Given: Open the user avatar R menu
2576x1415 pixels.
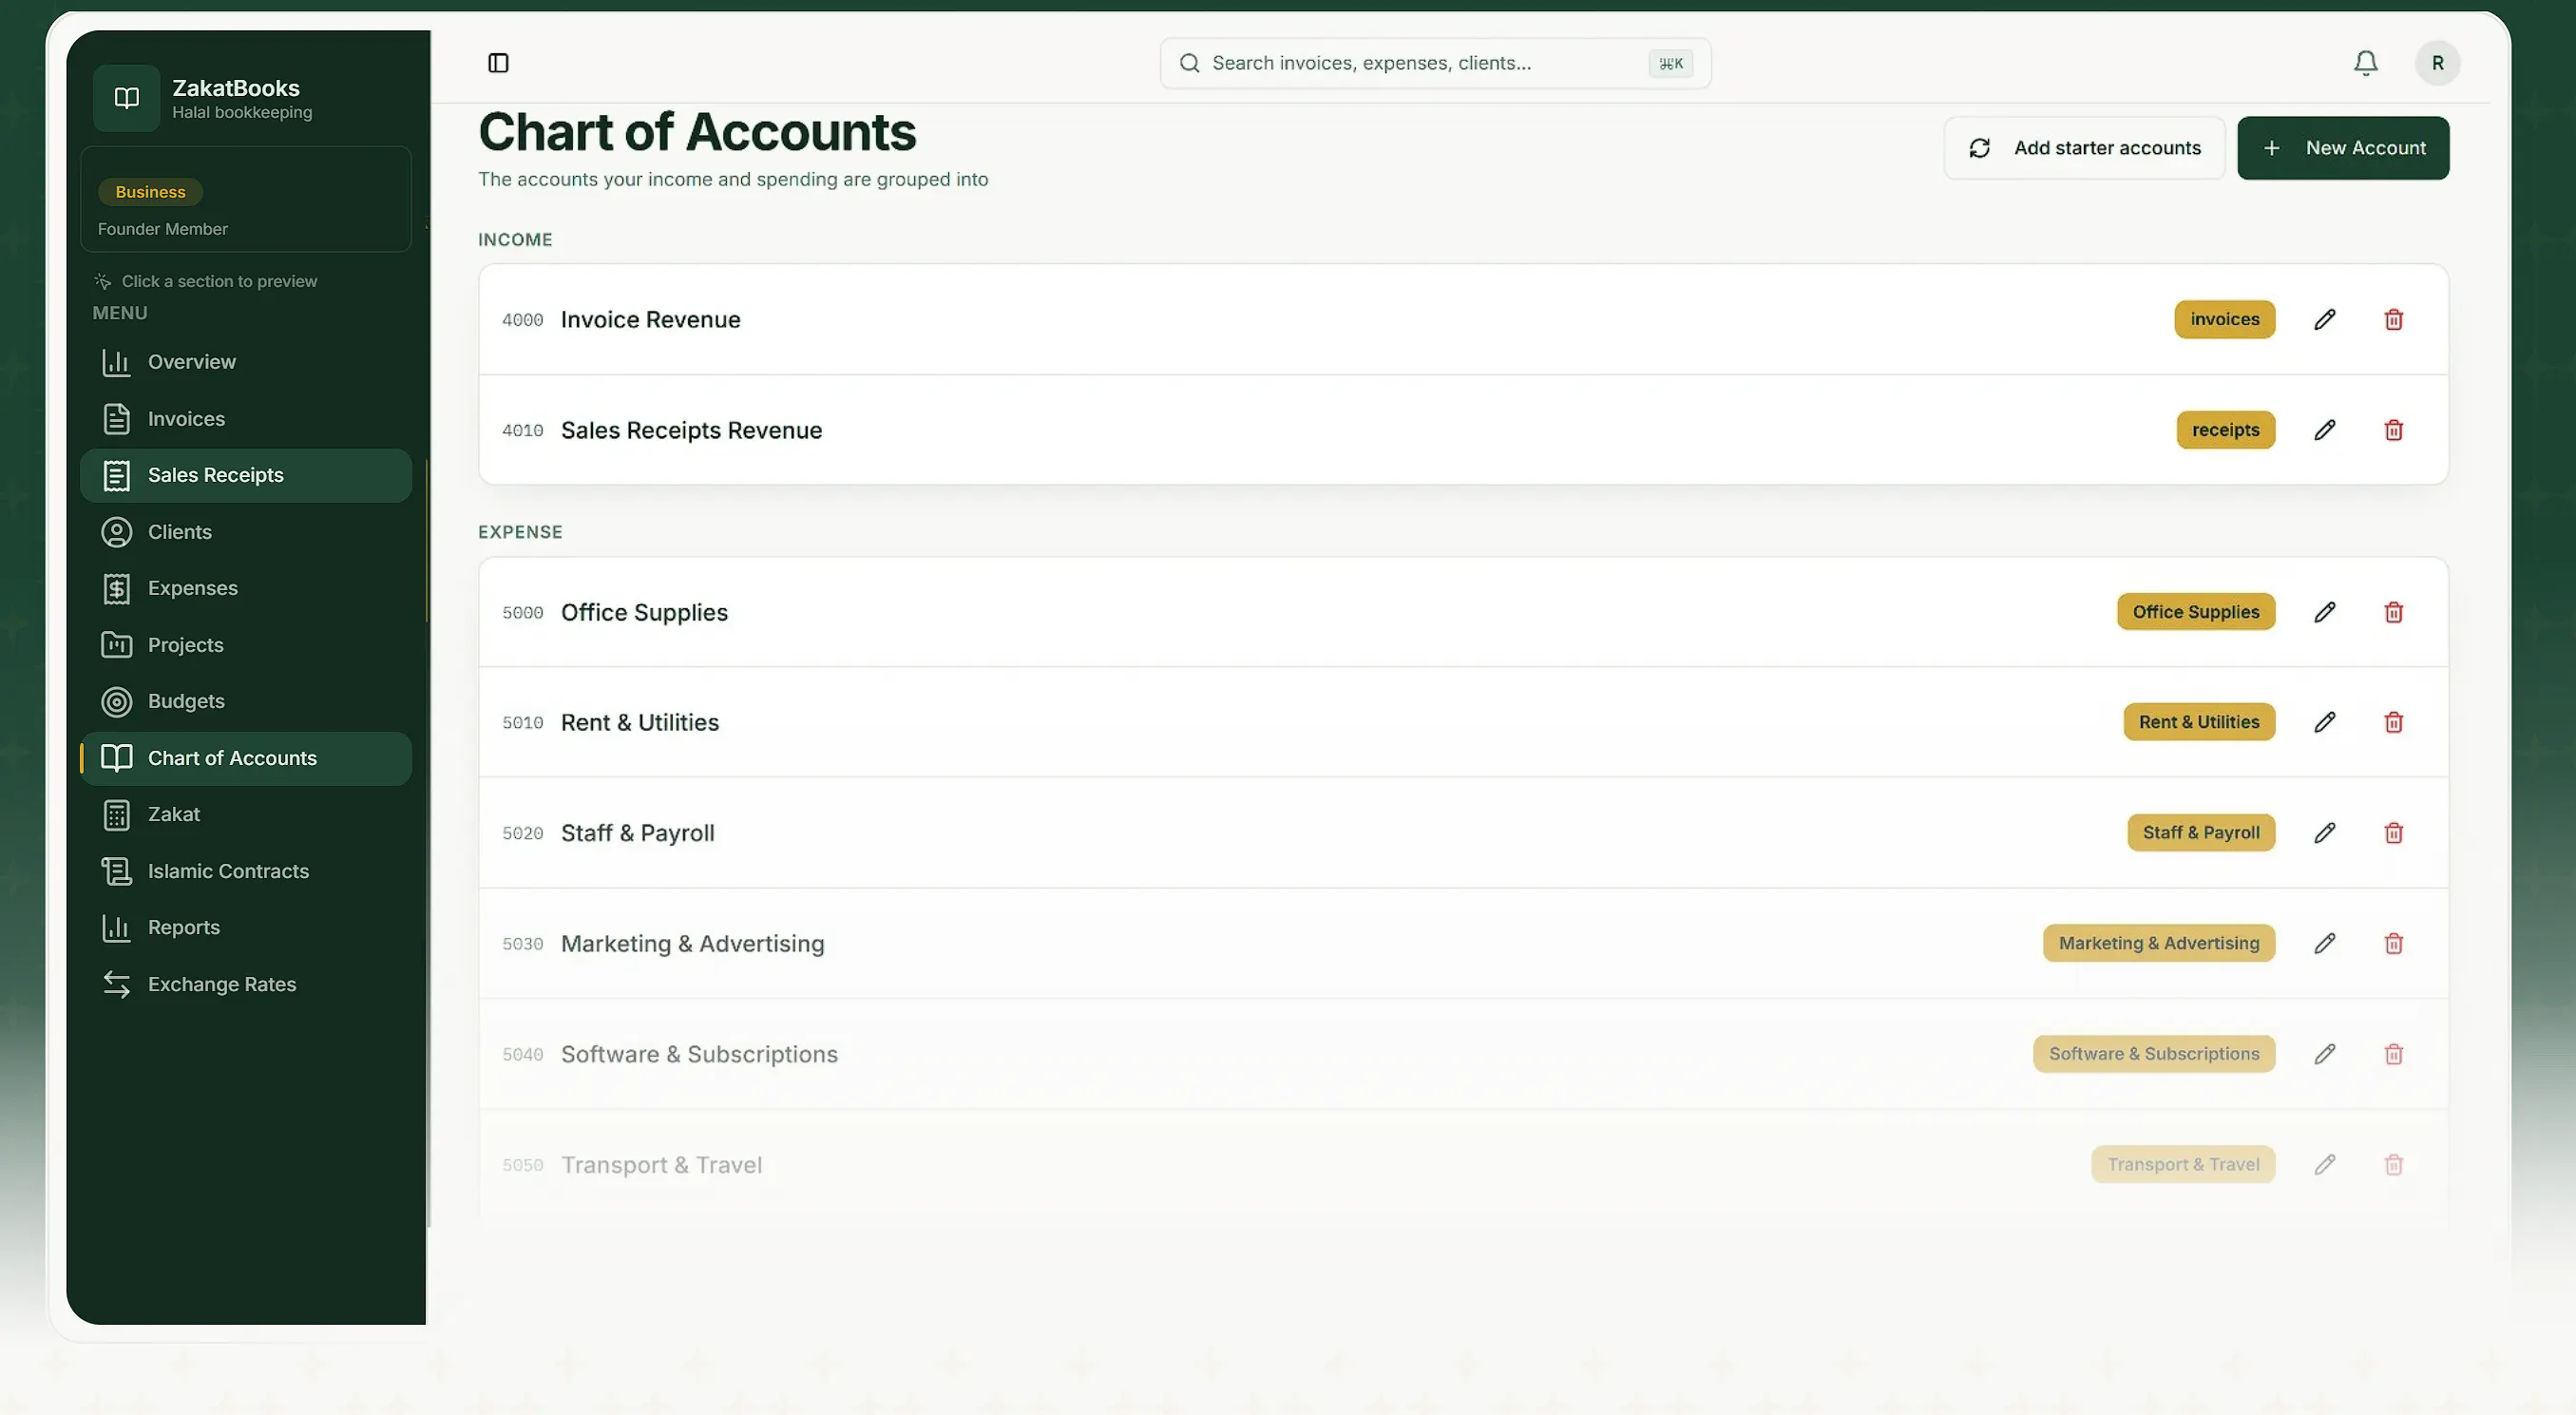Looking at the screenshot, I should 2437,63.
